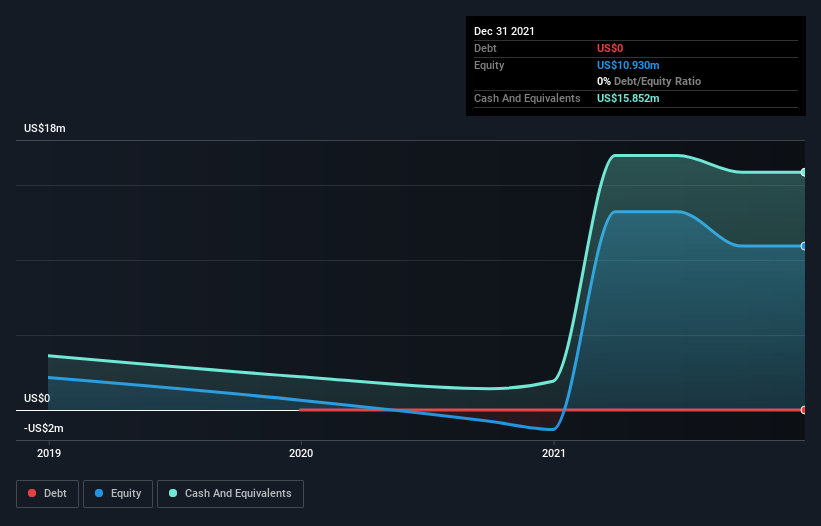Click the Equity row label in the tooltip
Screen dimensions: 821x526
click(489, 65)
